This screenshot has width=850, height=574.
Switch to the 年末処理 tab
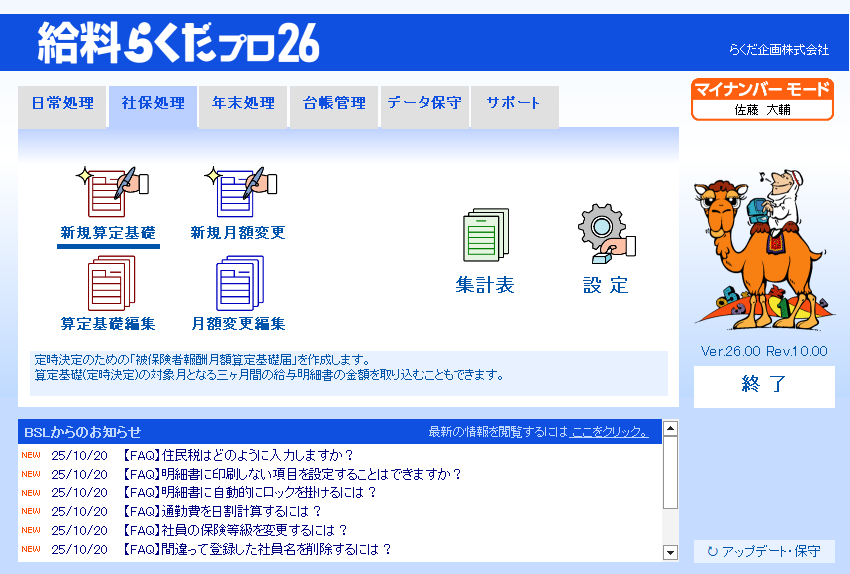(243, 103)
